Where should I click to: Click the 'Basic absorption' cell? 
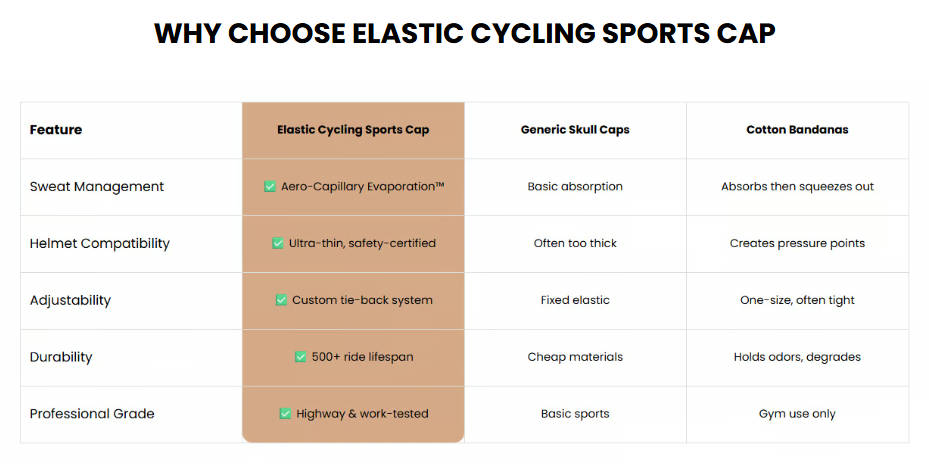click(575, 187)
